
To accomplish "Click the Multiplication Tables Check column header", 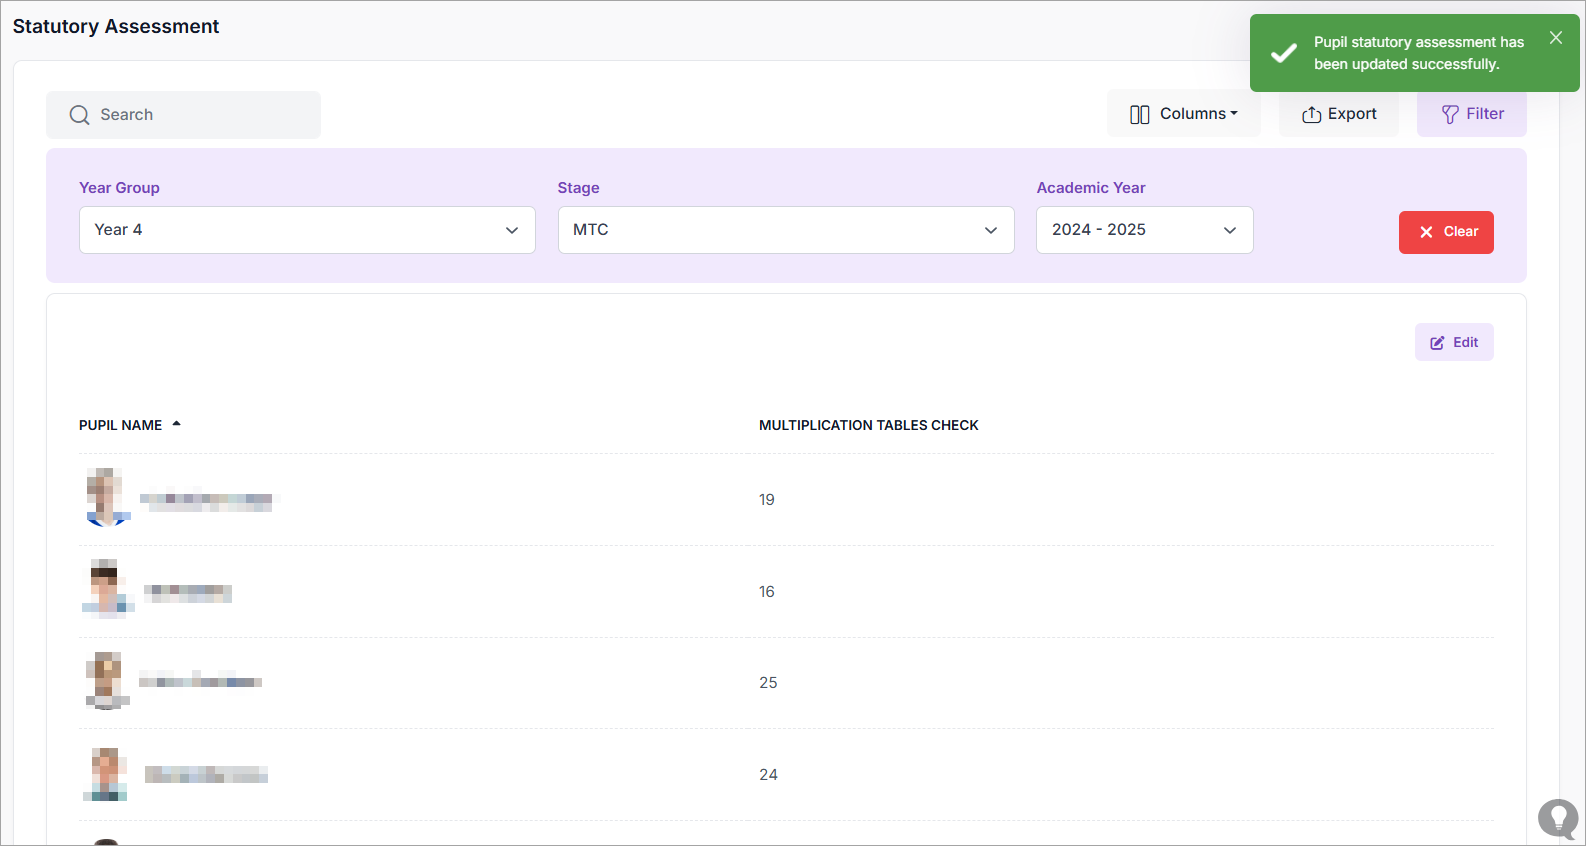I will point(868,425).
